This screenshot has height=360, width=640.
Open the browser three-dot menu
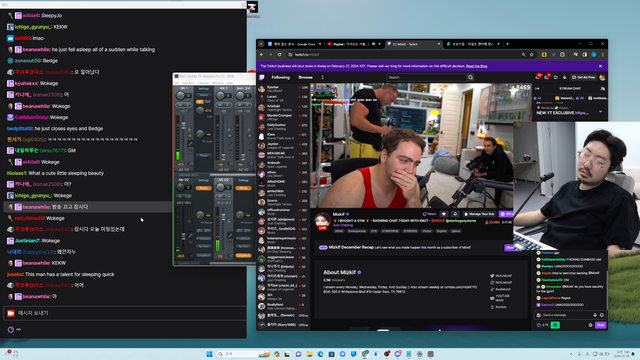[603, 54]
